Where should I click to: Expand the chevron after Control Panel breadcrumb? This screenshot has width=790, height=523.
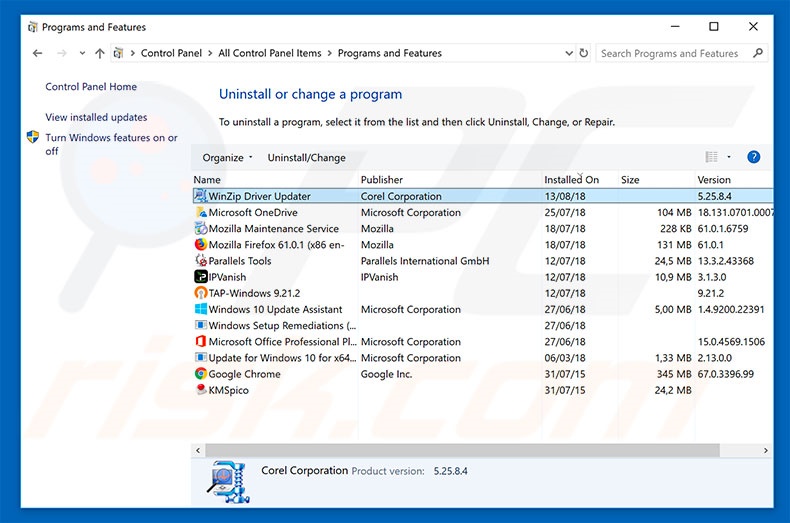pyautogui.click(x=210, y=53)
